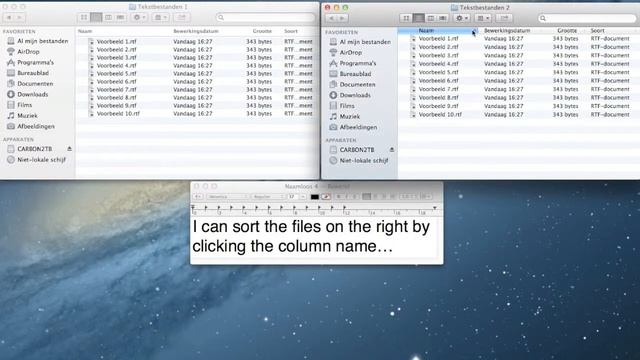
Task: Open the black text color swatch in TextEdit
Action: click(x=315, y=197)
